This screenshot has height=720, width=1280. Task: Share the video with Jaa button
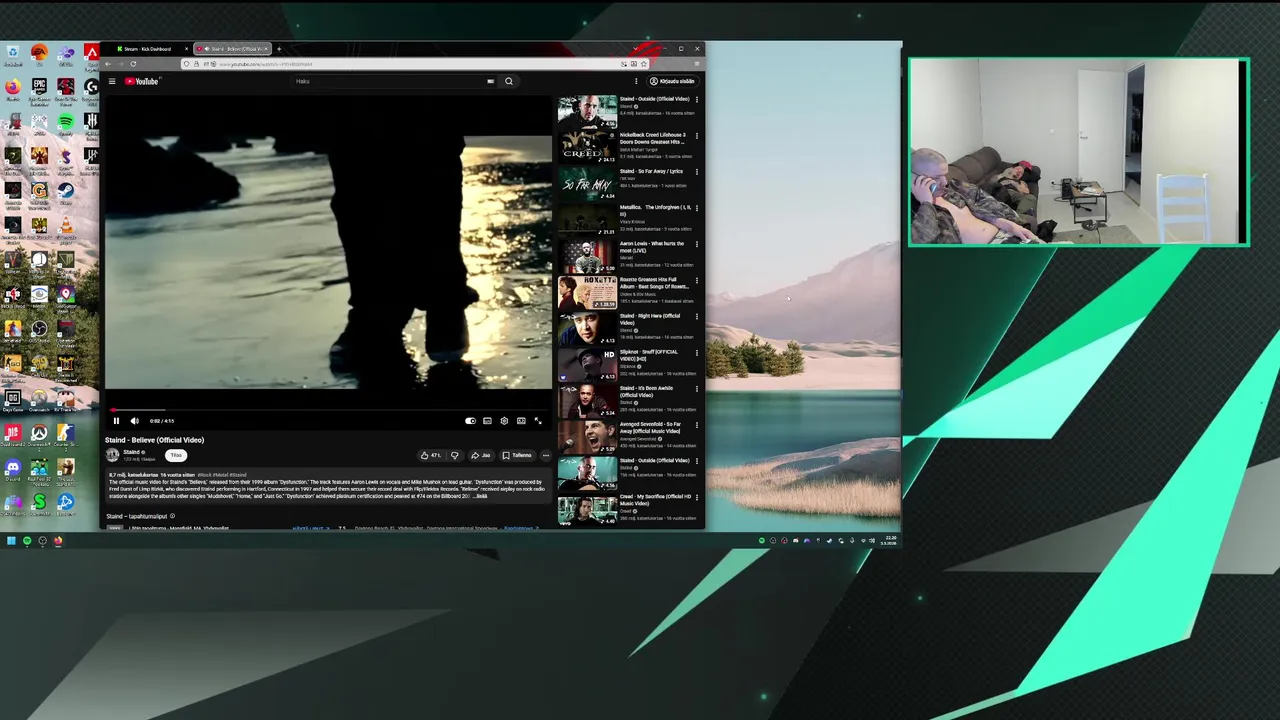481,455
